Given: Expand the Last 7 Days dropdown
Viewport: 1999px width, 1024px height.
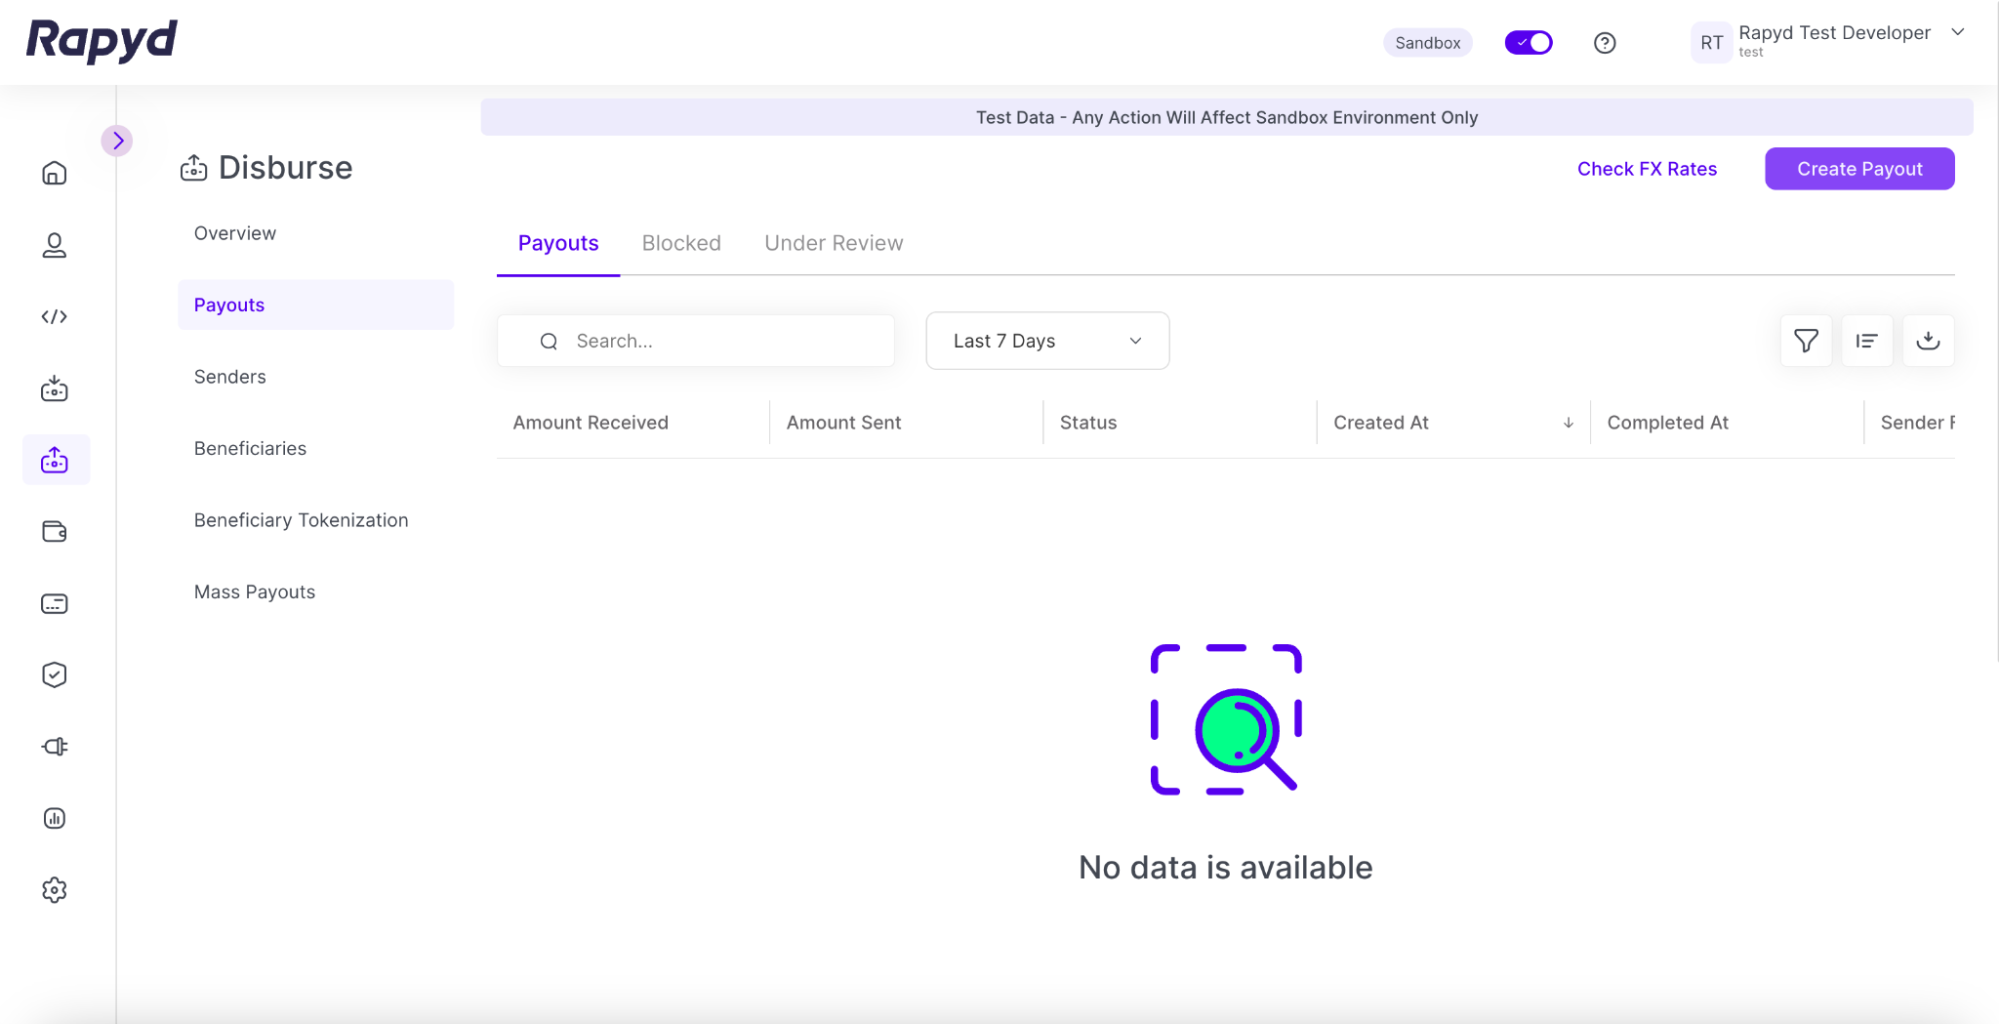Looking at the screenshot, I should 1046,341.
